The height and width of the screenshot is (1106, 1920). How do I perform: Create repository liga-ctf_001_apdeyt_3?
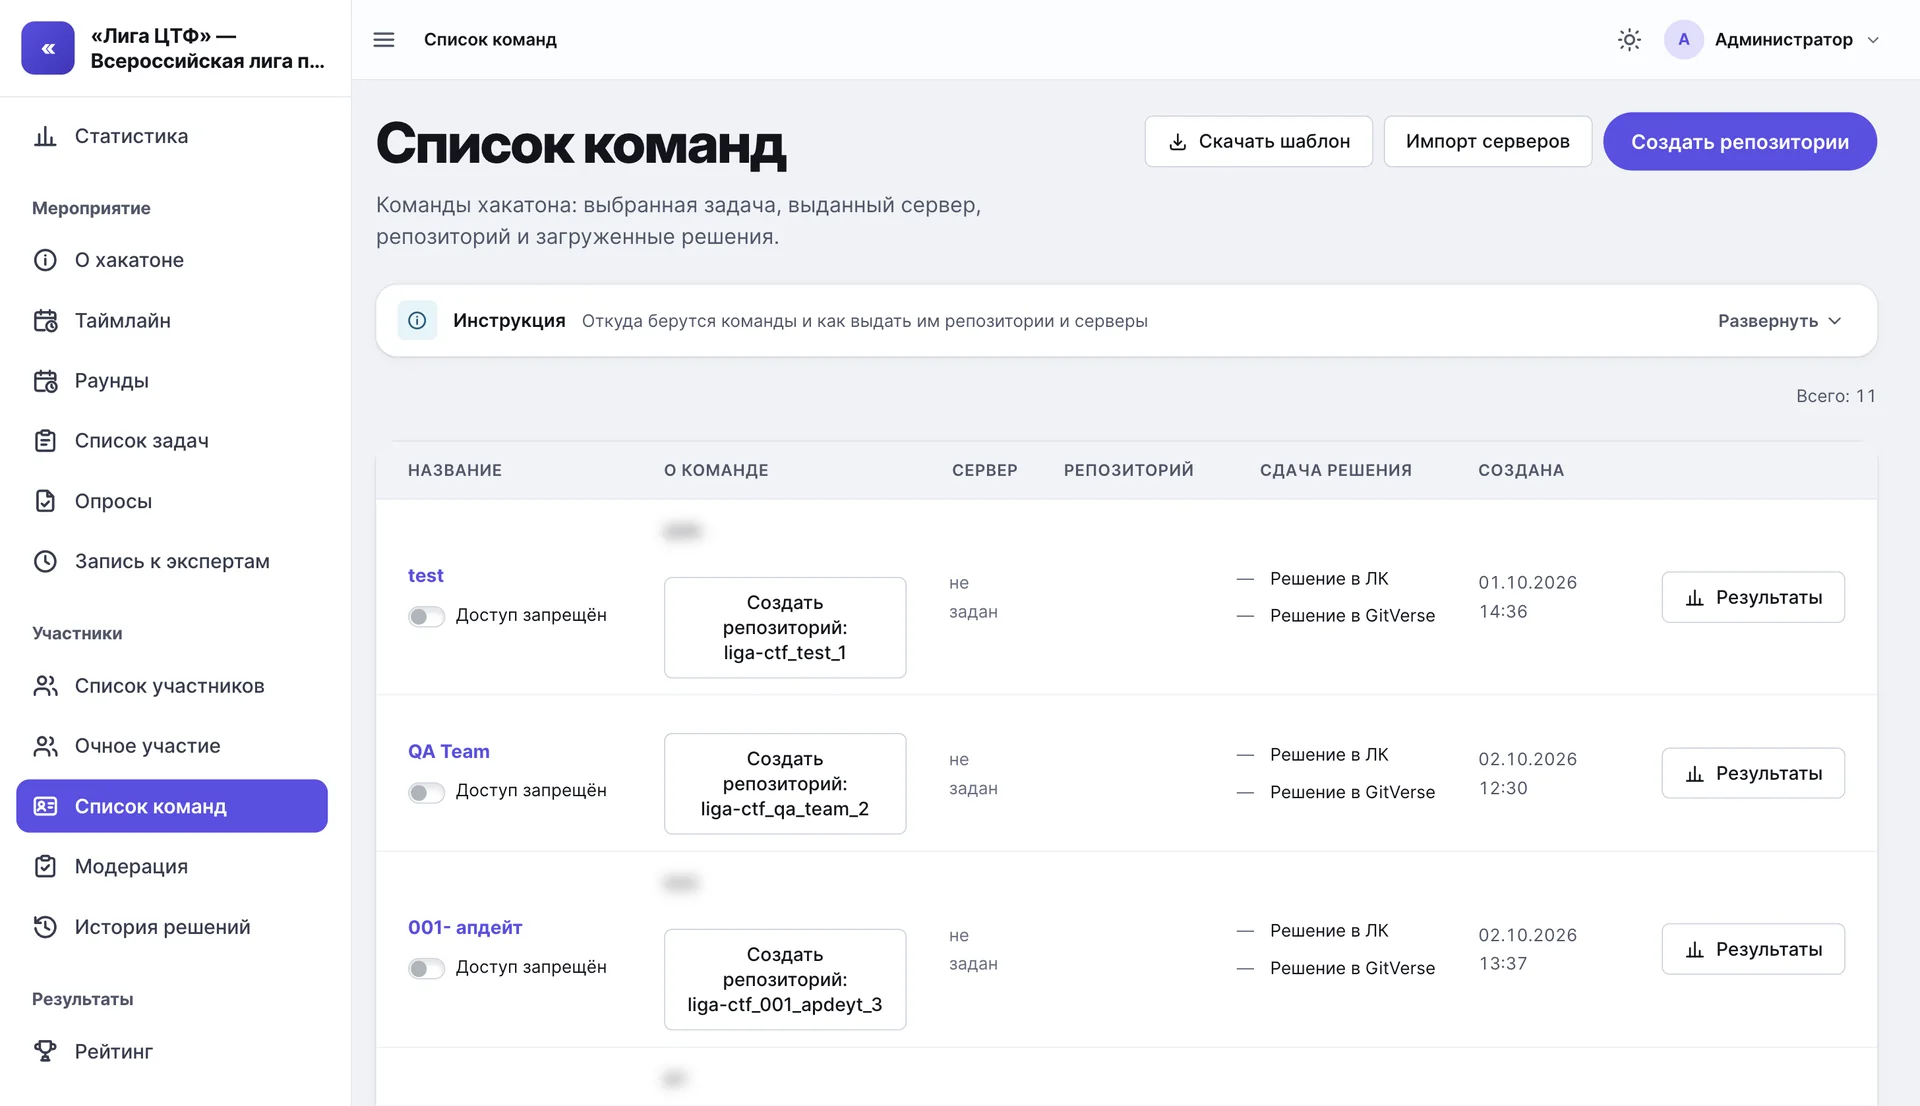pos(785,979)
